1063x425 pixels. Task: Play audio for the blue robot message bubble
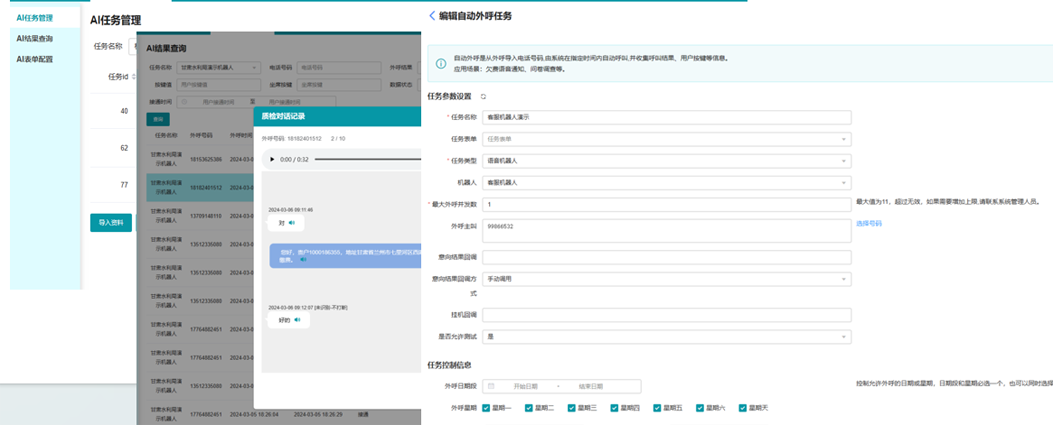point(303,260)
